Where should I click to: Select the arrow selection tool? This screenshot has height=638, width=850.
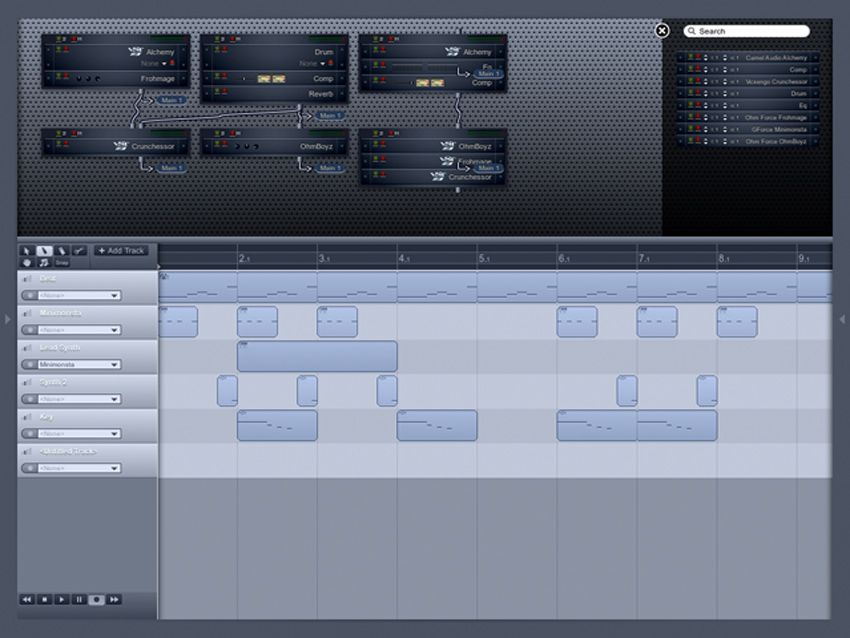click(26, 250)
